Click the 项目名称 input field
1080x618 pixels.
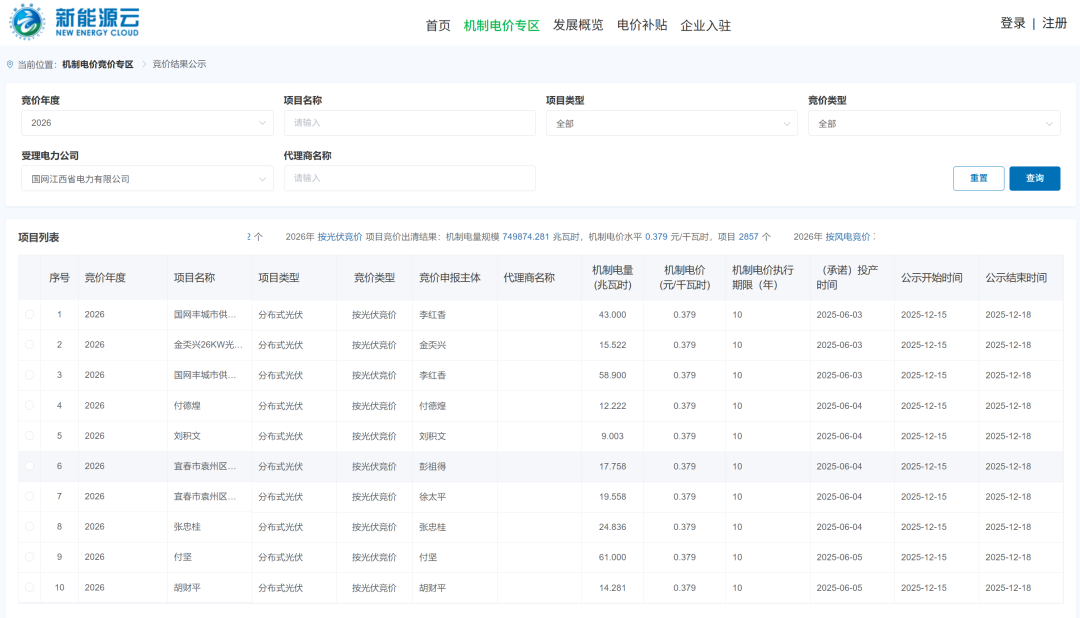point(409,123)
